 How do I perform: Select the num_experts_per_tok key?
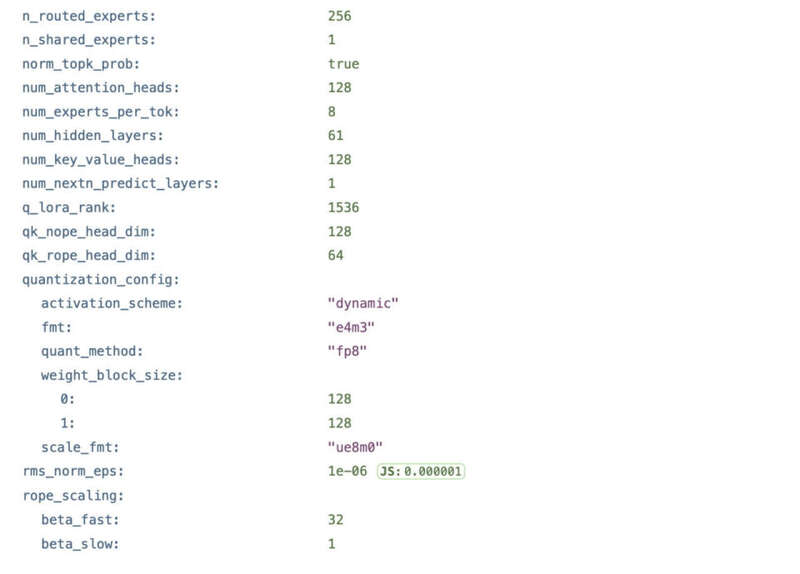pos(101,112)
